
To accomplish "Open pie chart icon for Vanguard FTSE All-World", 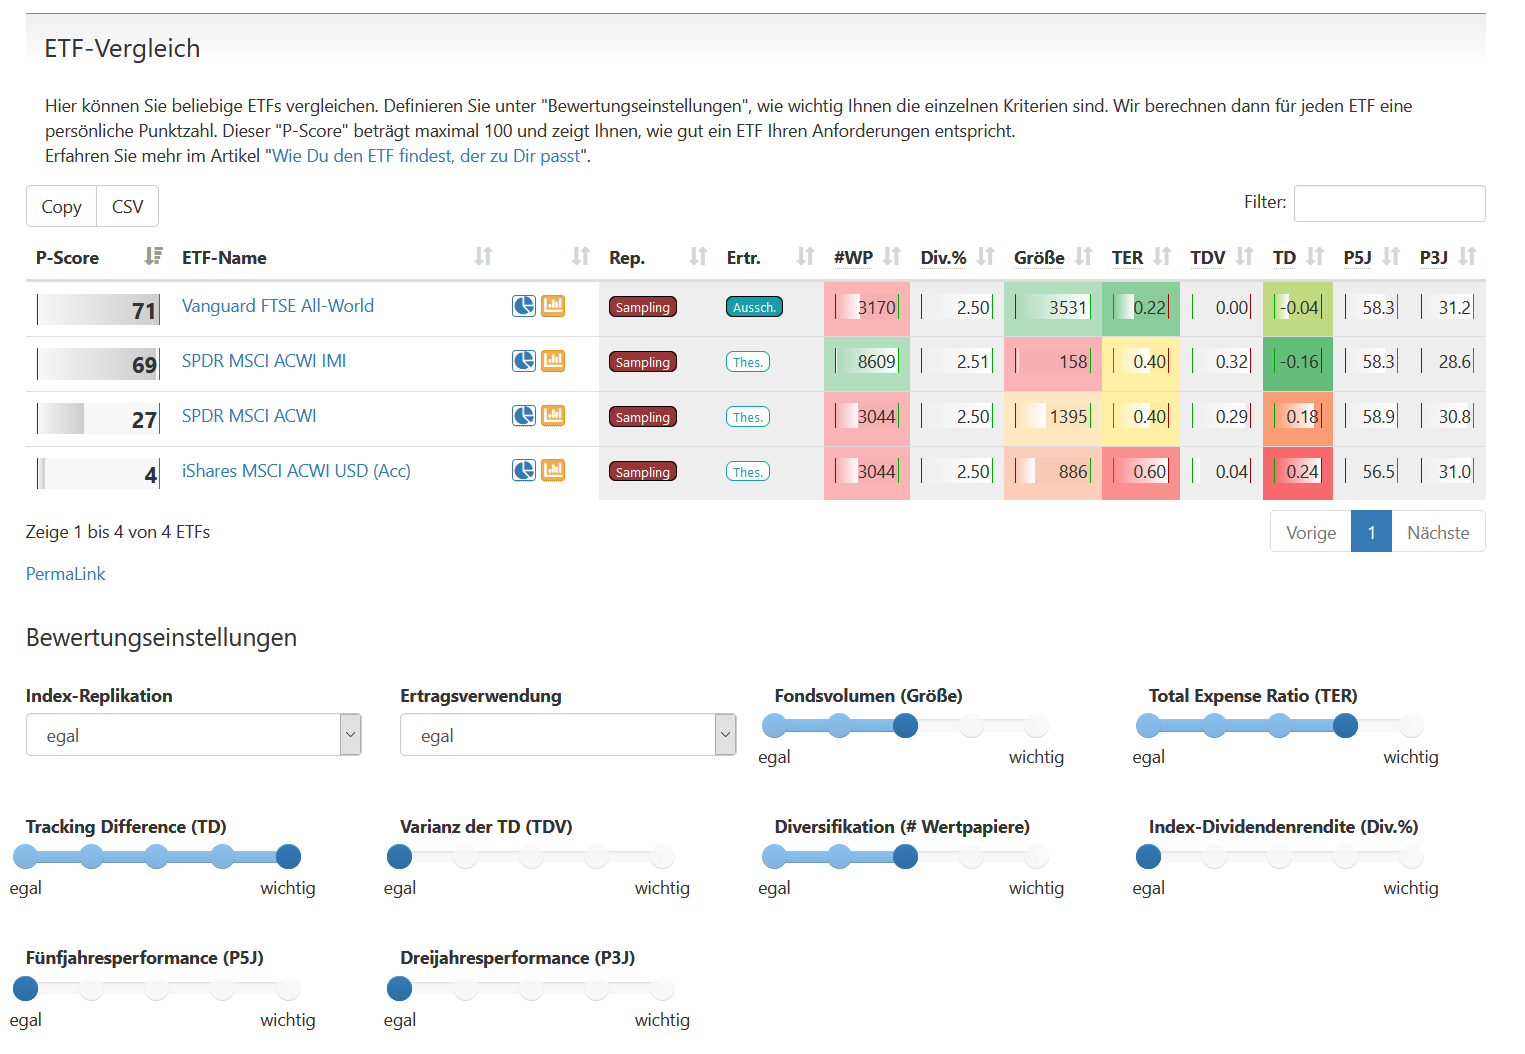I will pos(524,306).
